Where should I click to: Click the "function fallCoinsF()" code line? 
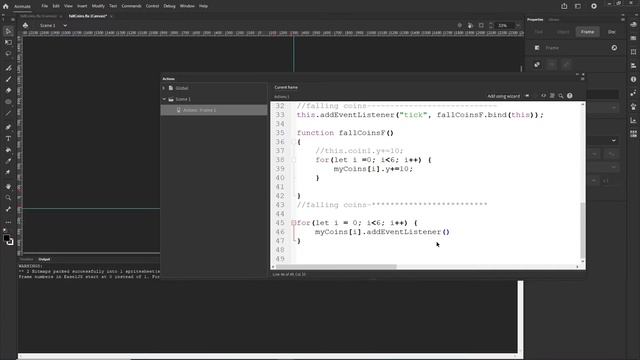click(x=345, y=133)
